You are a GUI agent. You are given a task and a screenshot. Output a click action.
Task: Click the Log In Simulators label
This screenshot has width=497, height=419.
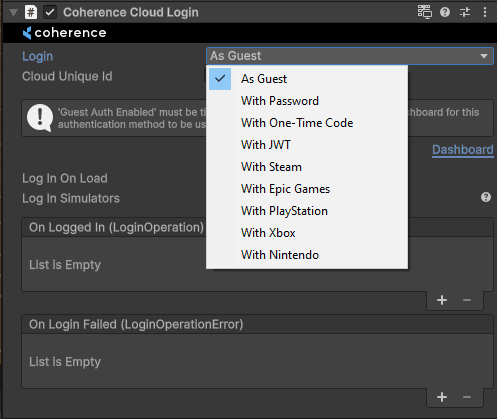(x=71, y=198)
